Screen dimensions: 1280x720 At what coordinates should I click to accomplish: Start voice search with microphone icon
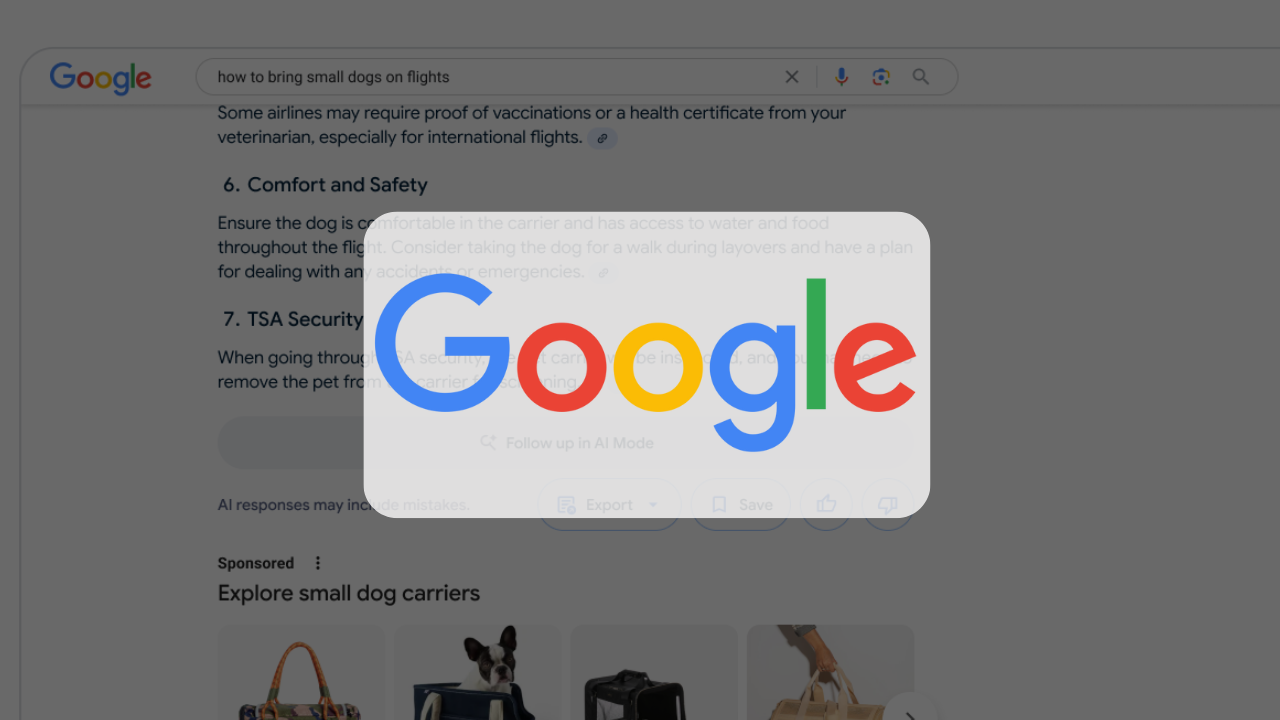(841, 77)
